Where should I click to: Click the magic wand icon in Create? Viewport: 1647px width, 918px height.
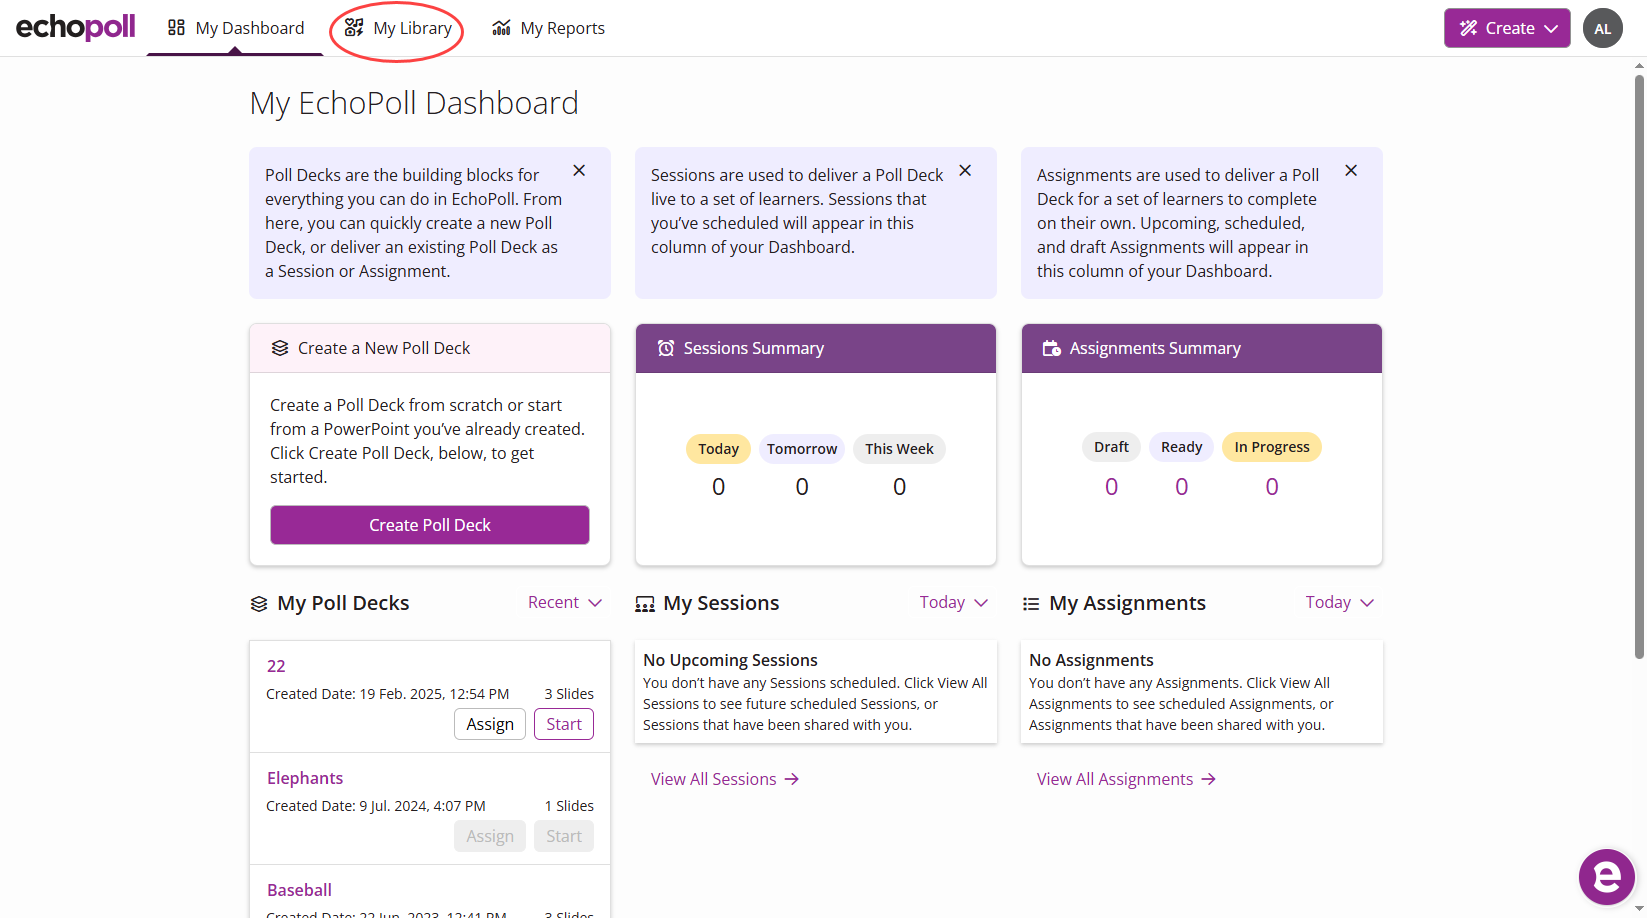point(1468,28)
